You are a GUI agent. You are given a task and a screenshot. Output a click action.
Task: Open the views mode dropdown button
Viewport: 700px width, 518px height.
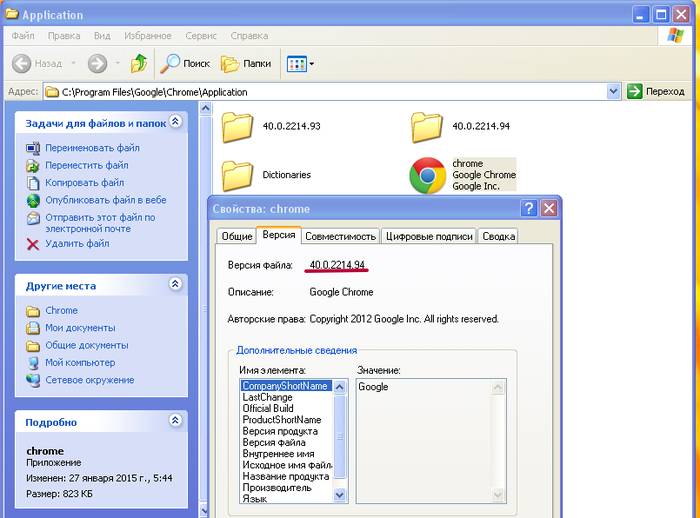point(300,64)
